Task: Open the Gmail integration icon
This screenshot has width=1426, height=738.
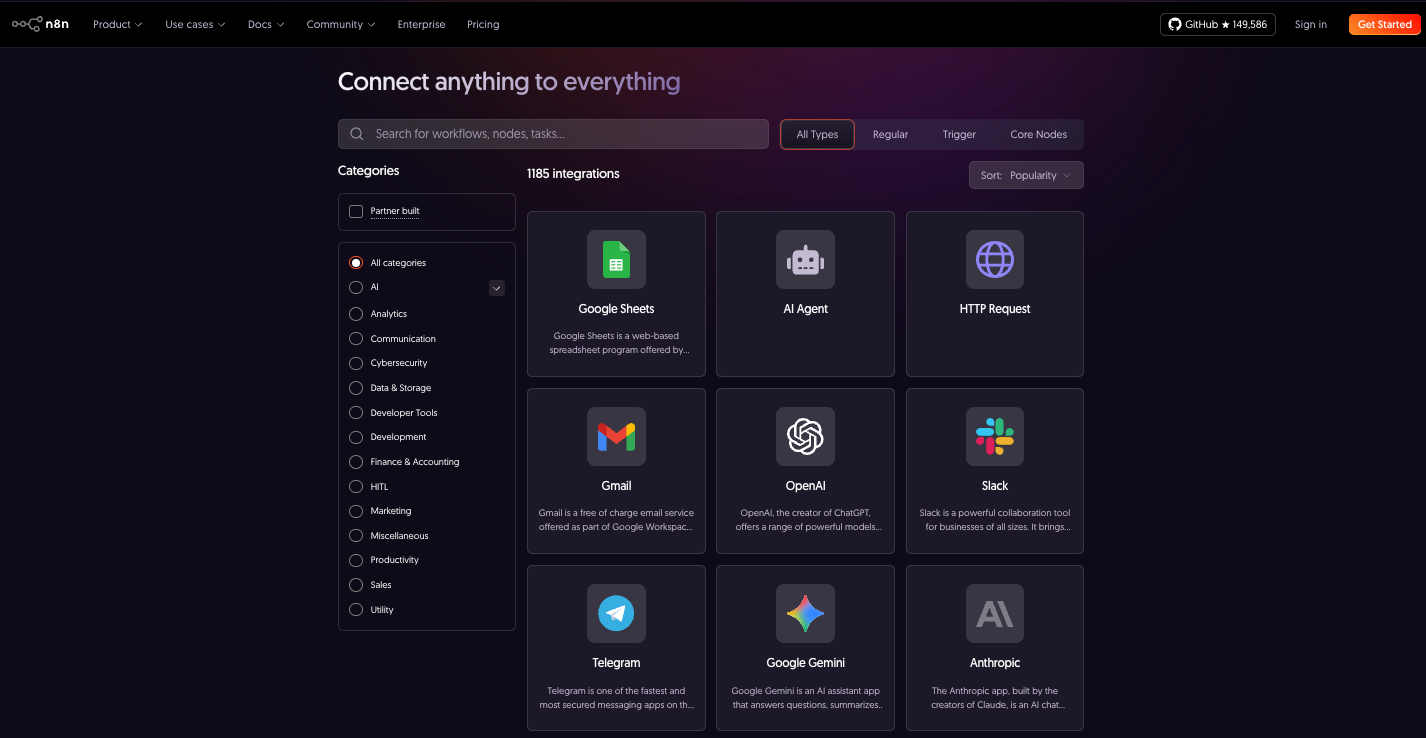Action: pyautogui.click(x=616, y=437)
